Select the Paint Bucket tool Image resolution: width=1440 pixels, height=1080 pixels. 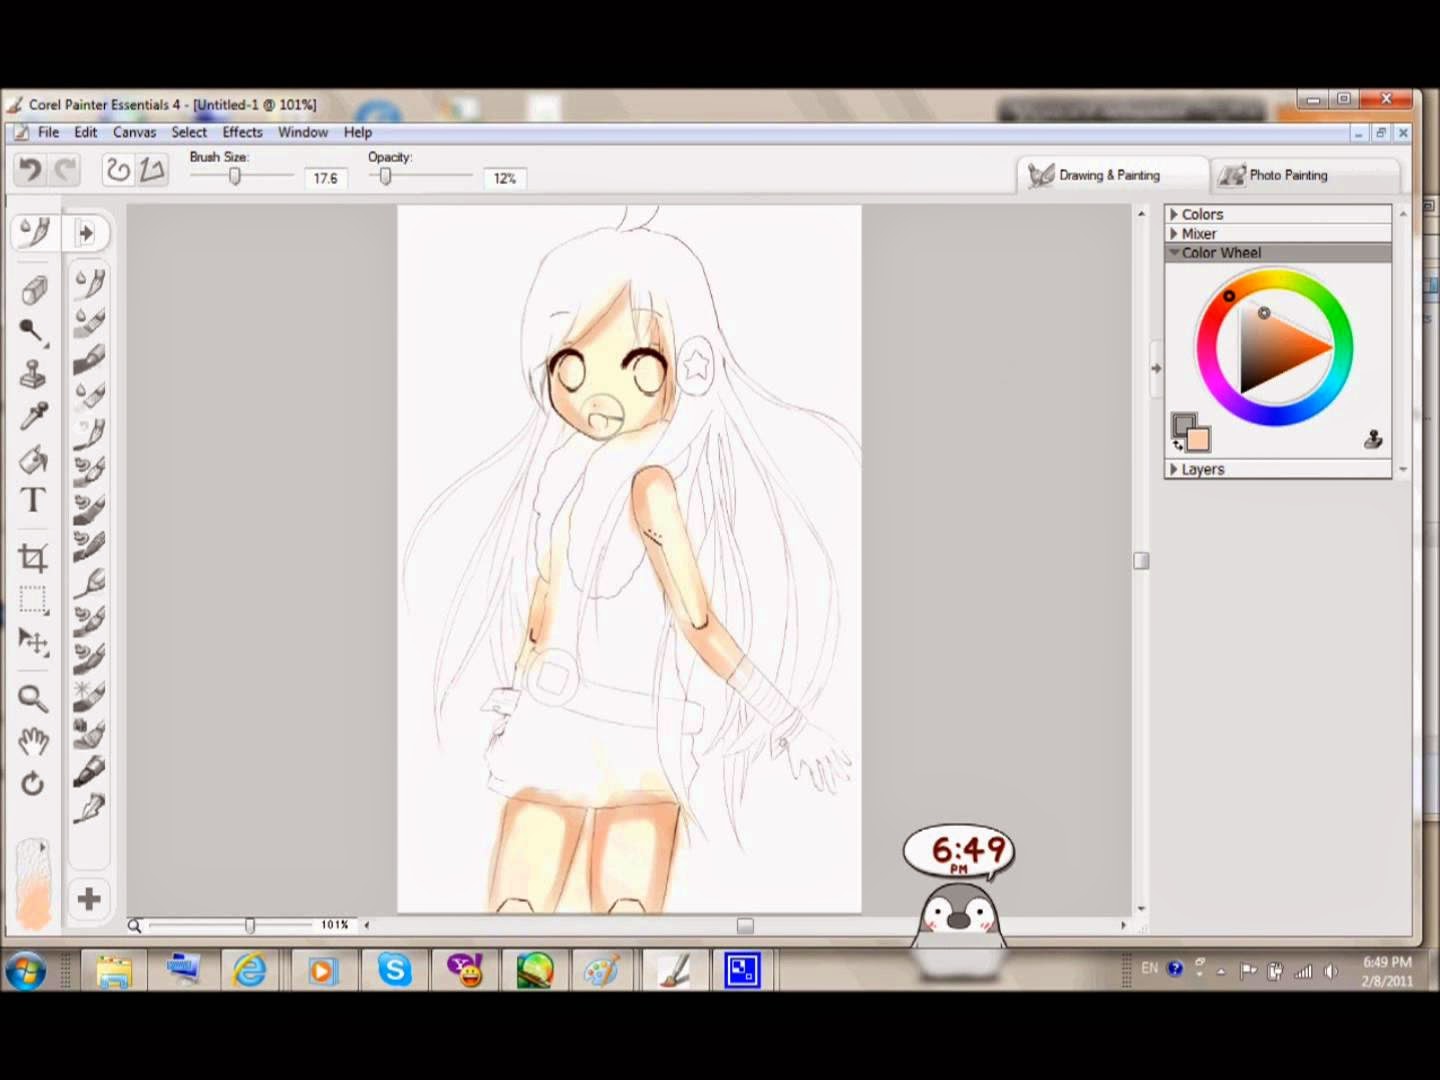click(34, 458)
